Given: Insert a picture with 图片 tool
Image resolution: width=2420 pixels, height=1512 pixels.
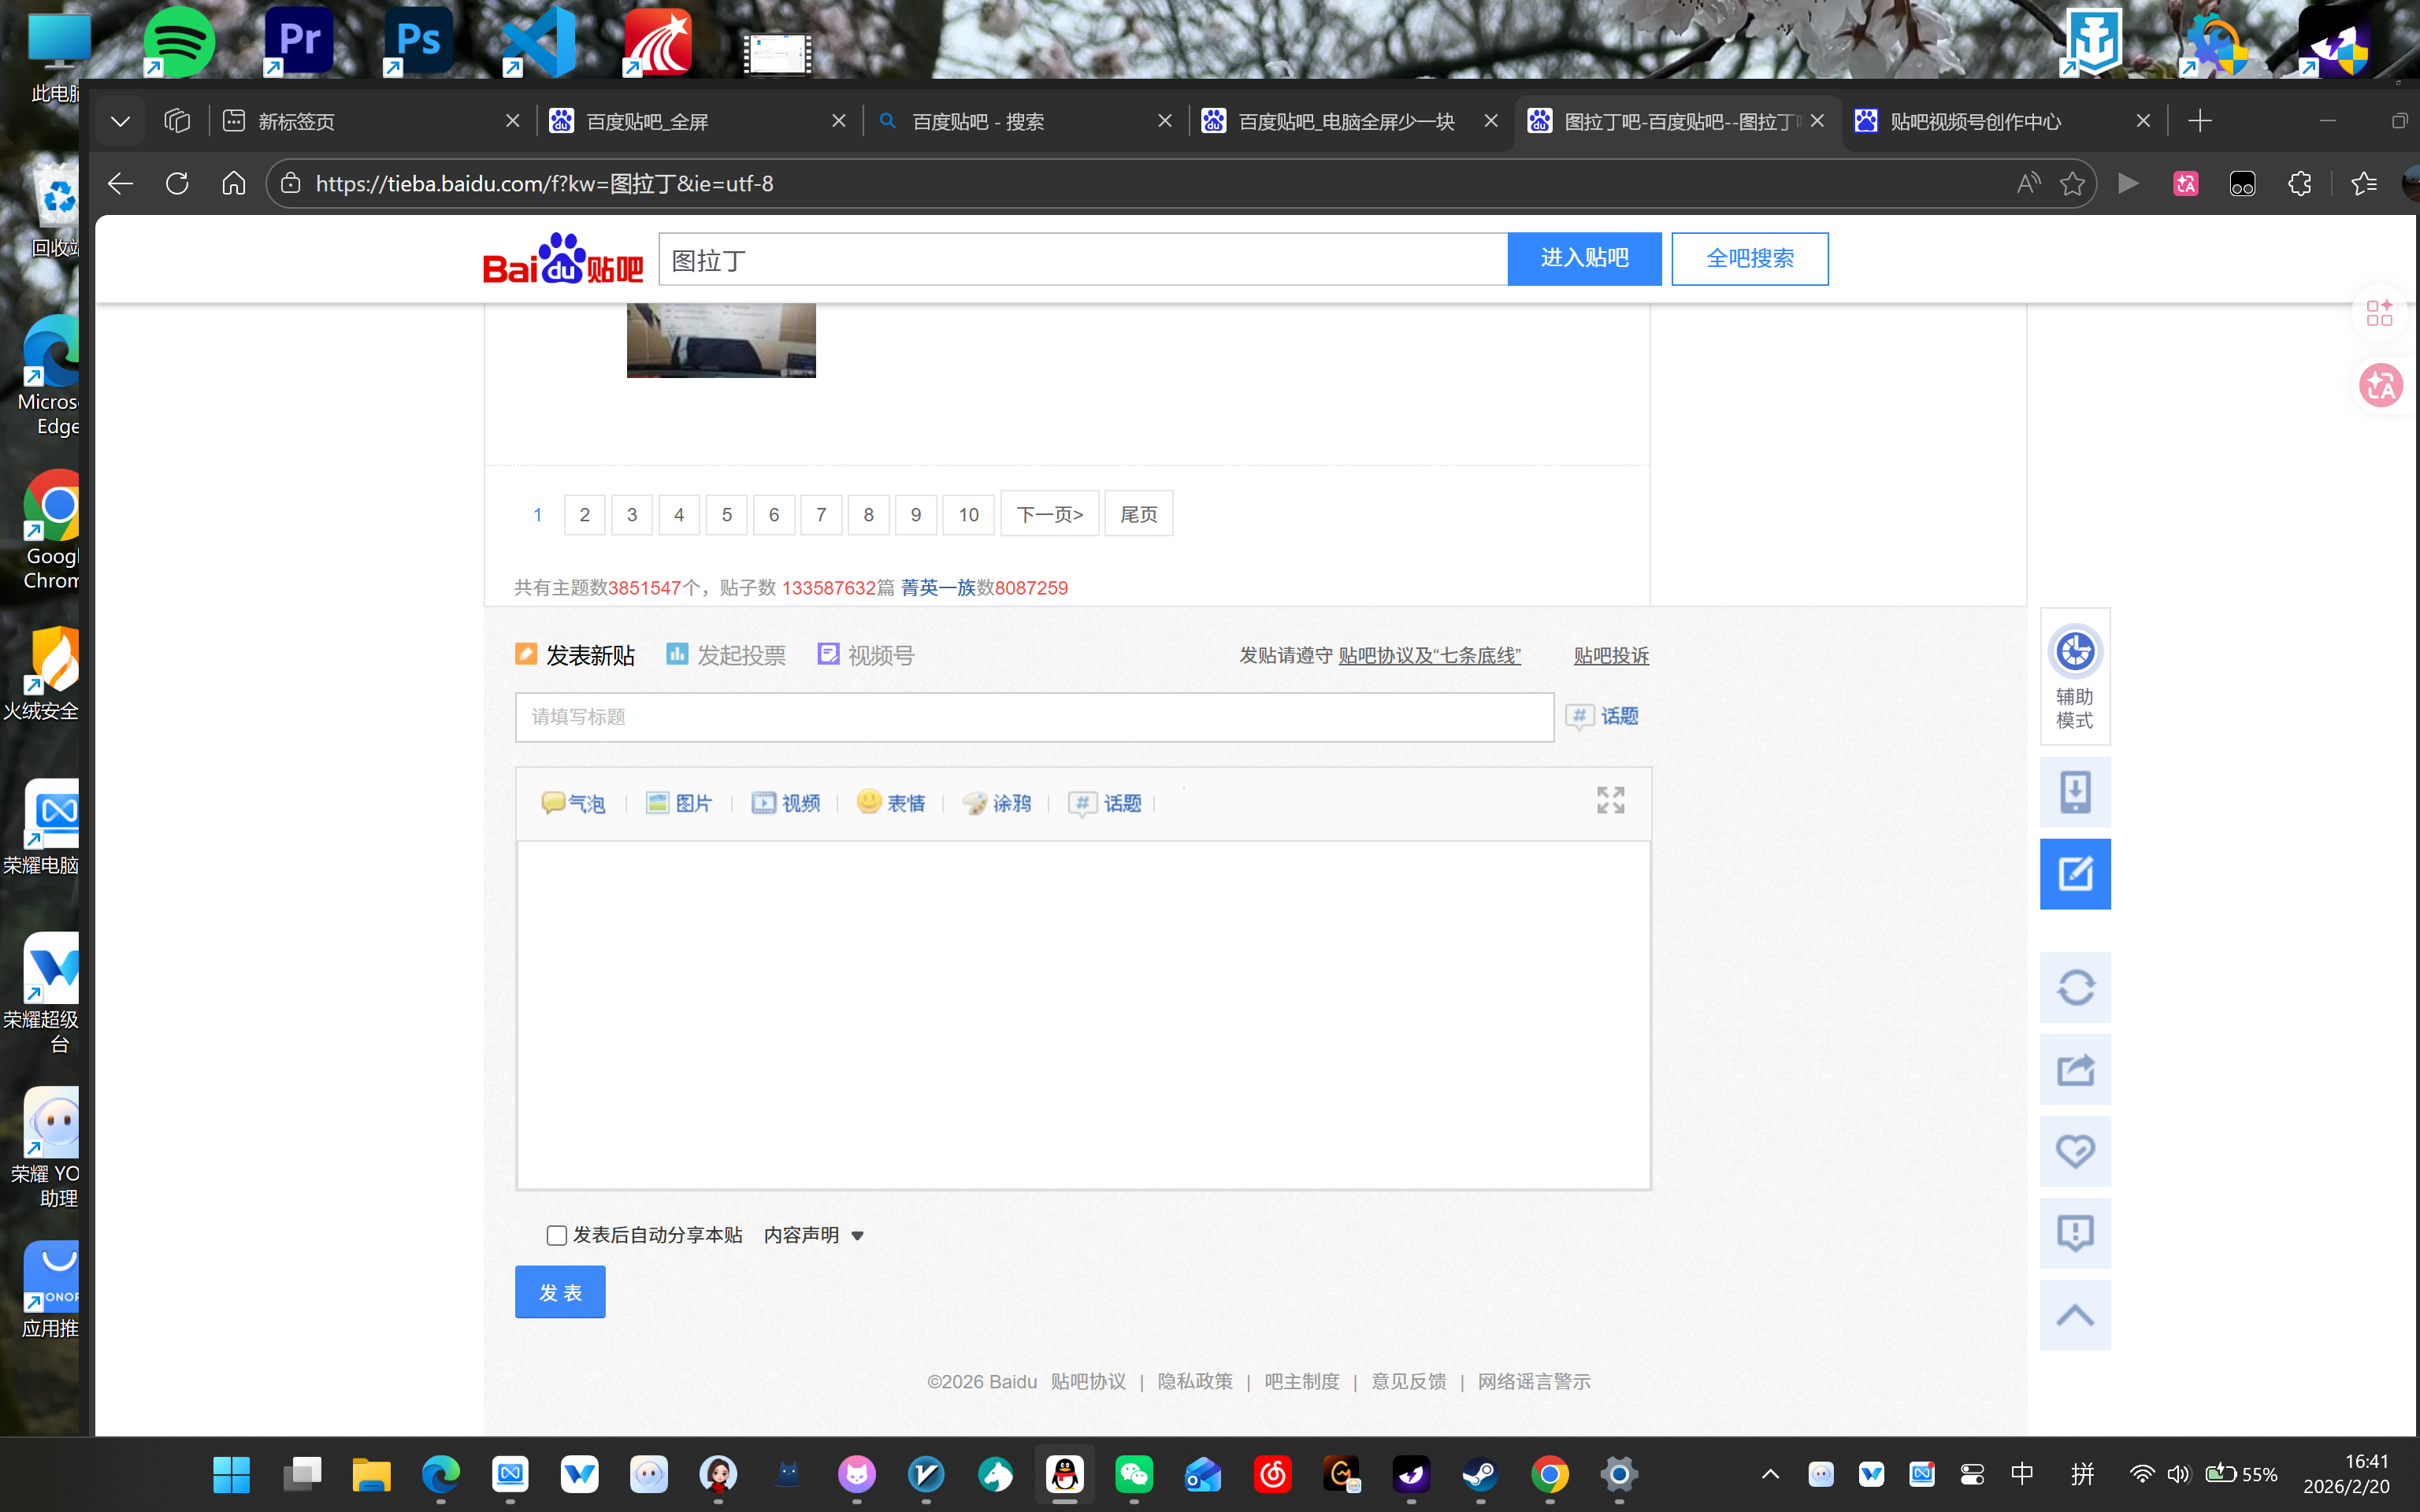Looking at the screenshot, I should [x=679, y=803].
